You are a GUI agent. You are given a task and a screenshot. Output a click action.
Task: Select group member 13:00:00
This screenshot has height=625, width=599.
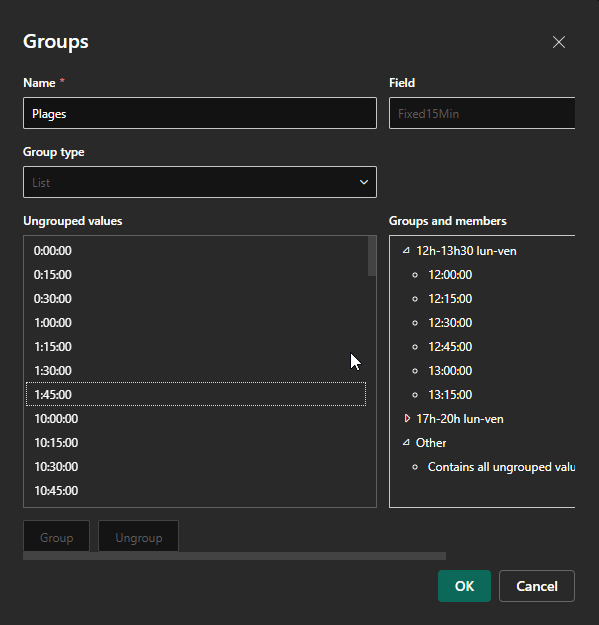click(x=450, y=371)
